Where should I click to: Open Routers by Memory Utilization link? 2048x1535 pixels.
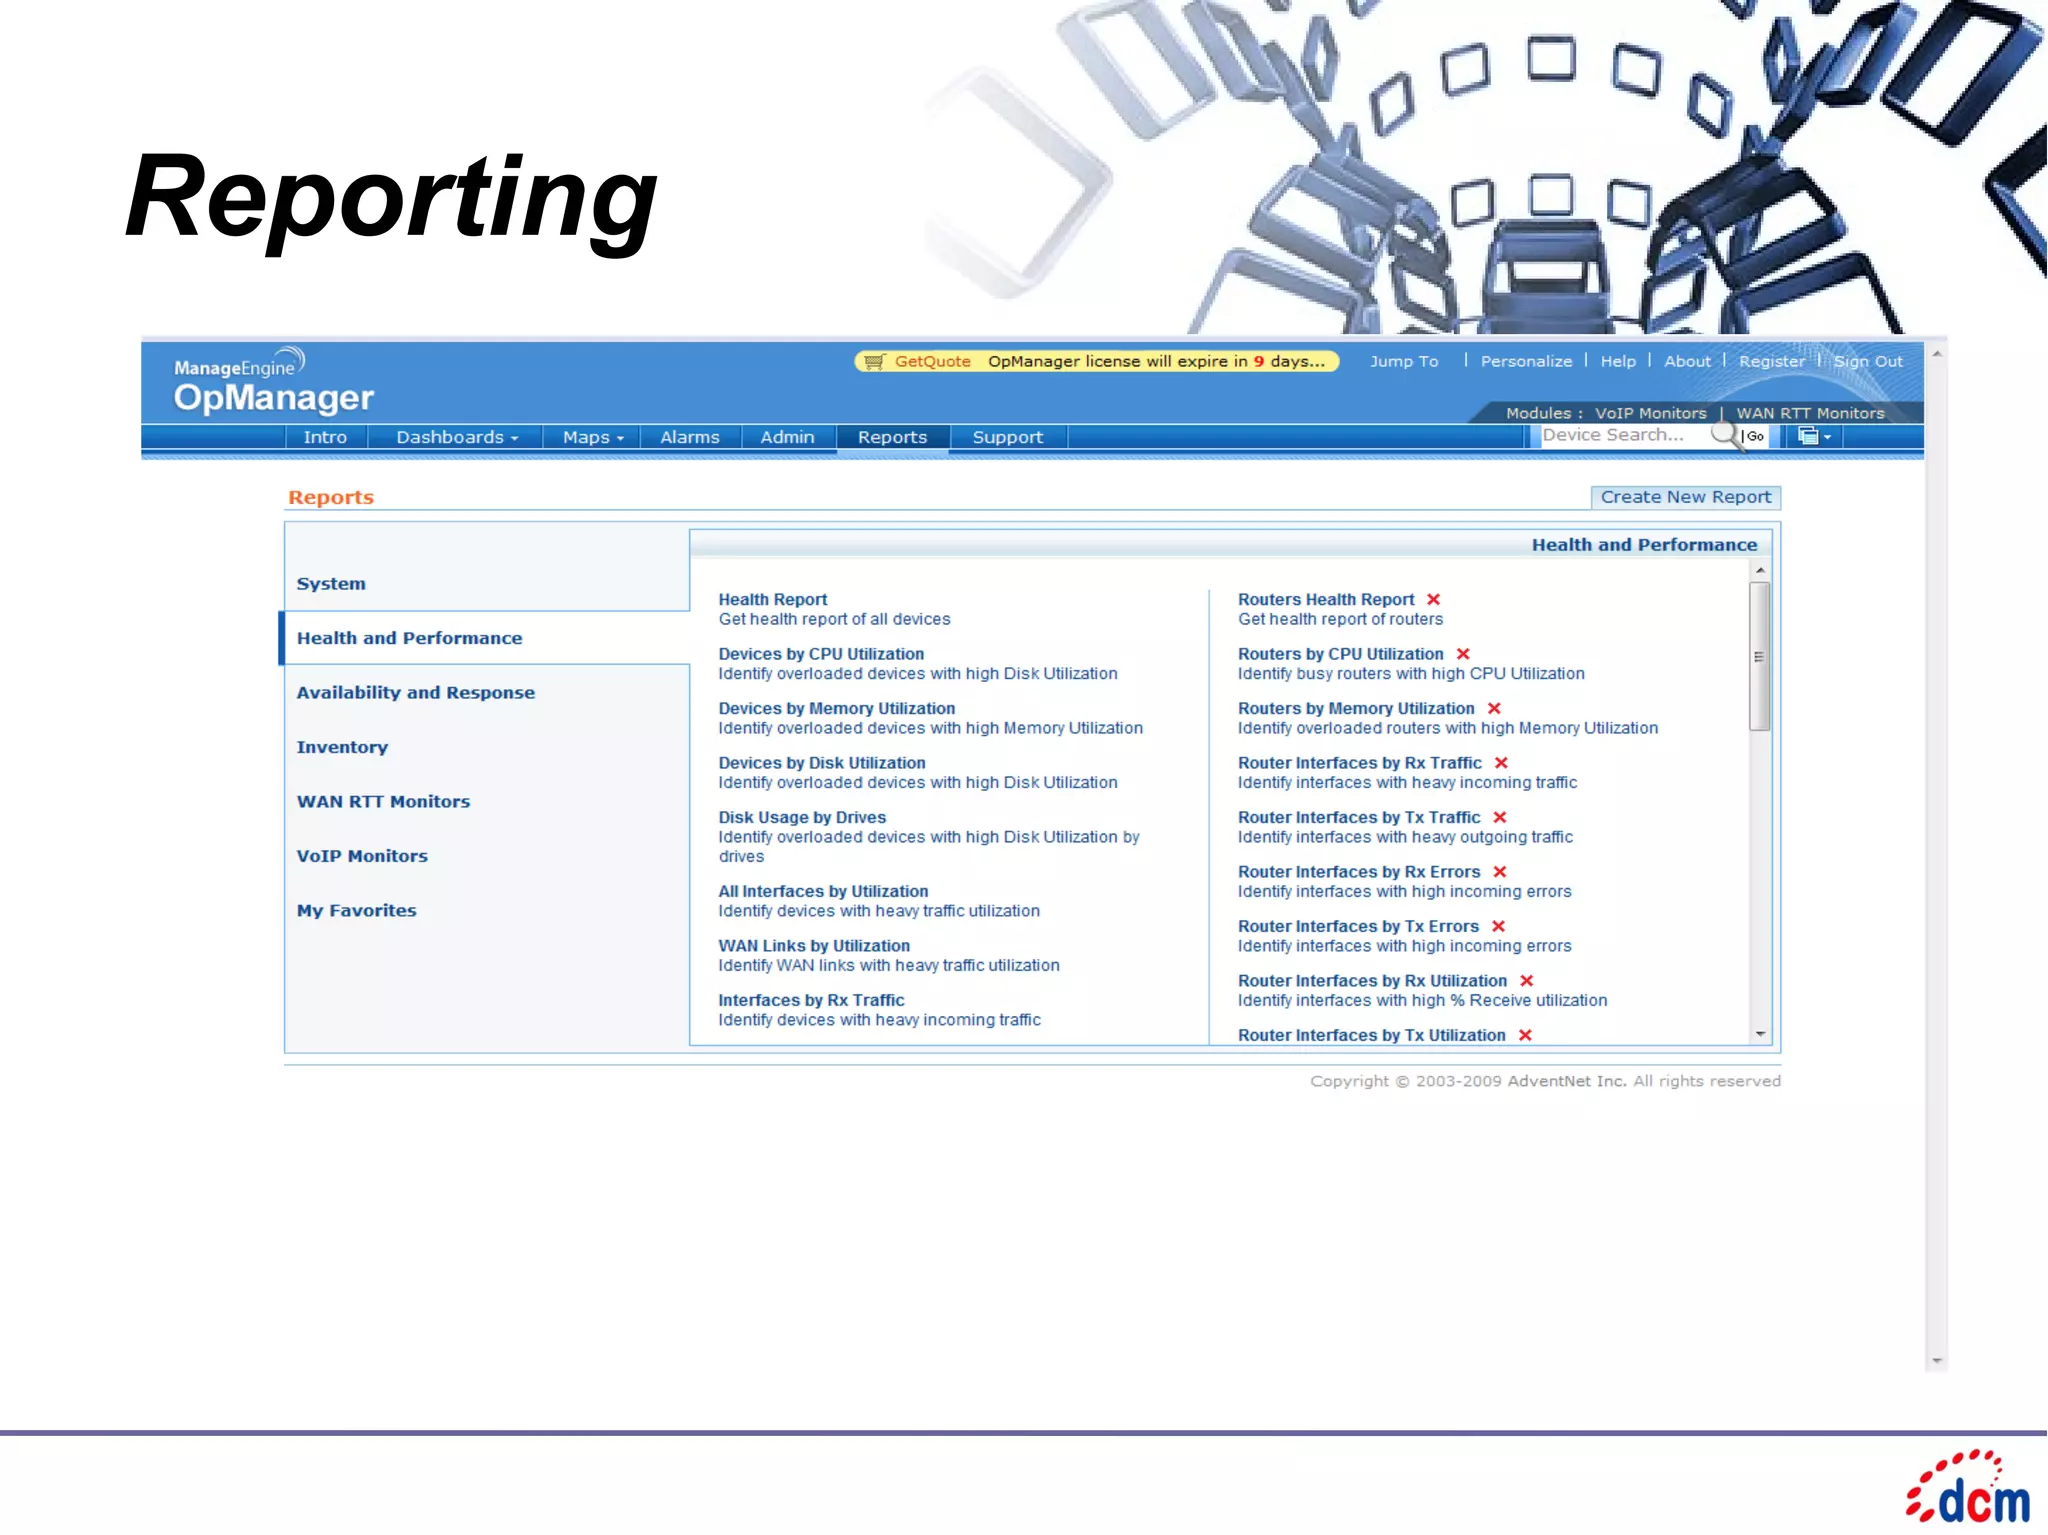(x=1356, y=708)
